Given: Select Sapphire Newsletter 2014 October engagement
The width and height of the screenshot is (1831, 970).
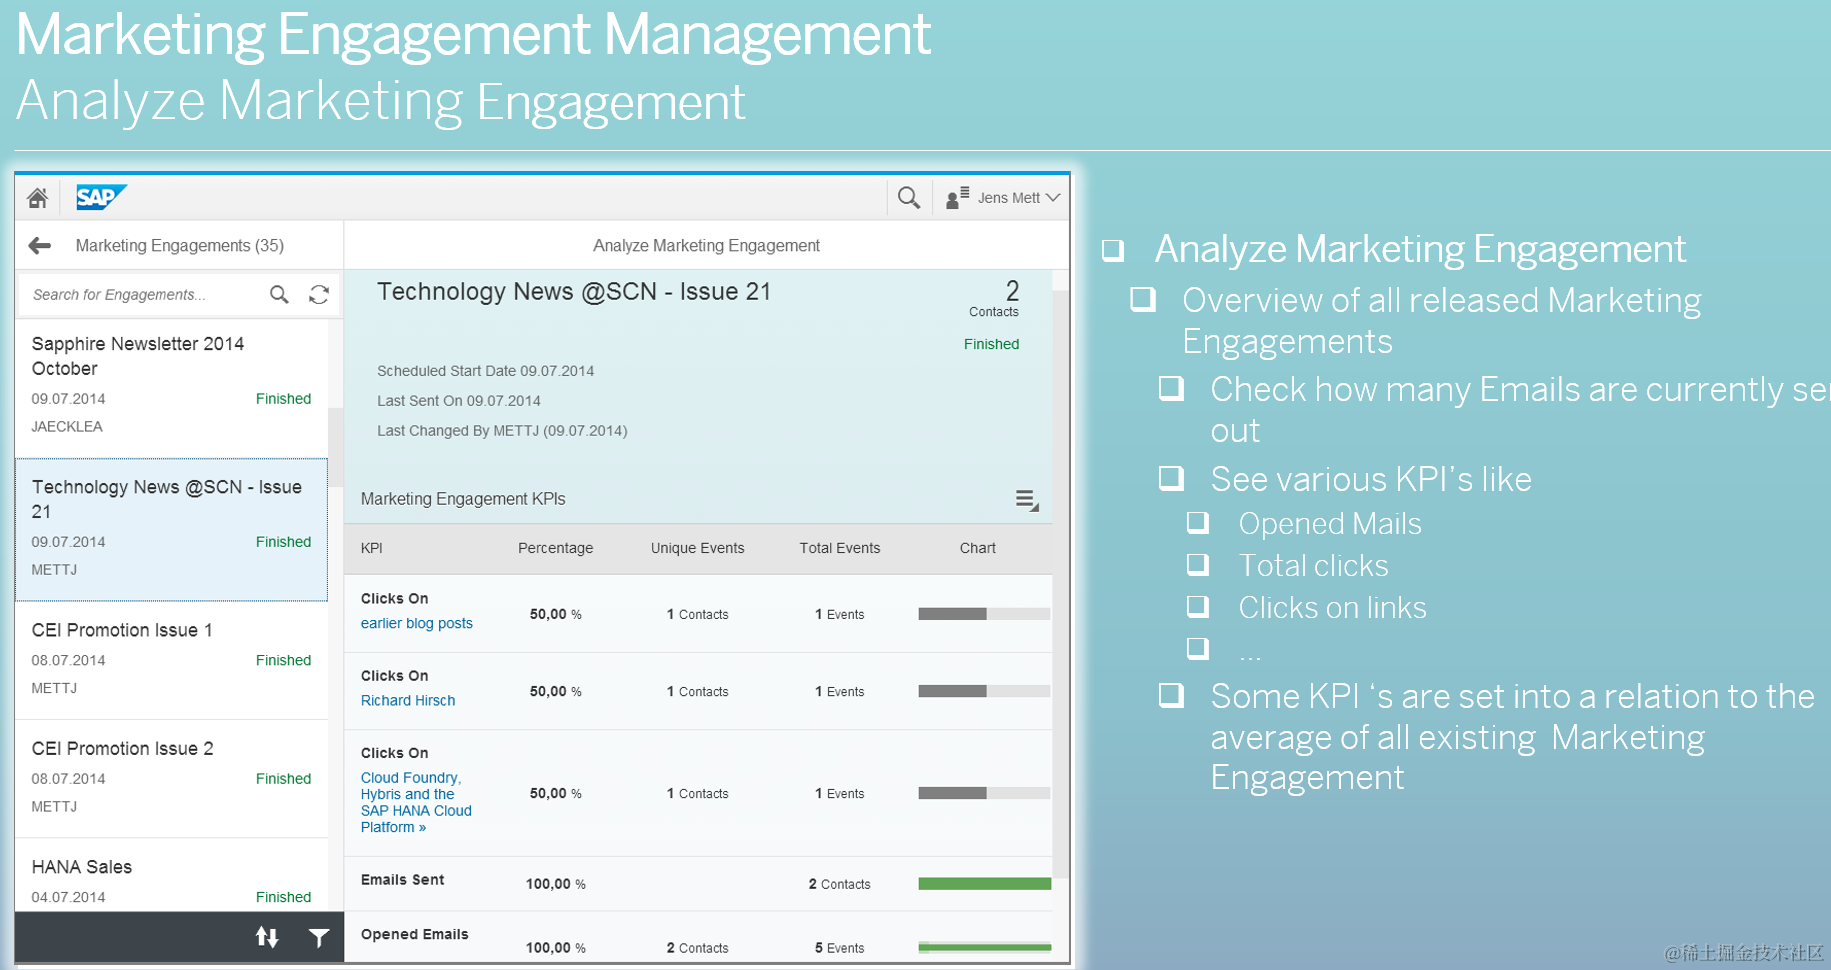Looking at the screenshot, I should pos(172,387).
